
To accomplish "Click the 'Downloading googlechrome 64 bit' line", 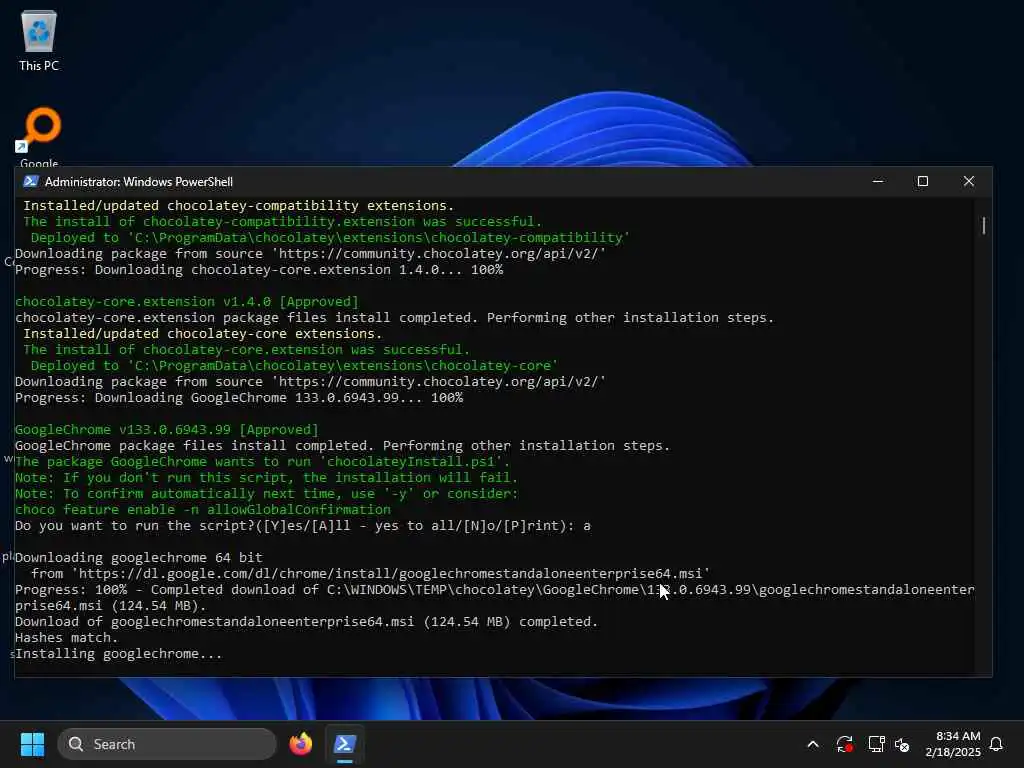I will (x=138, y=558).
